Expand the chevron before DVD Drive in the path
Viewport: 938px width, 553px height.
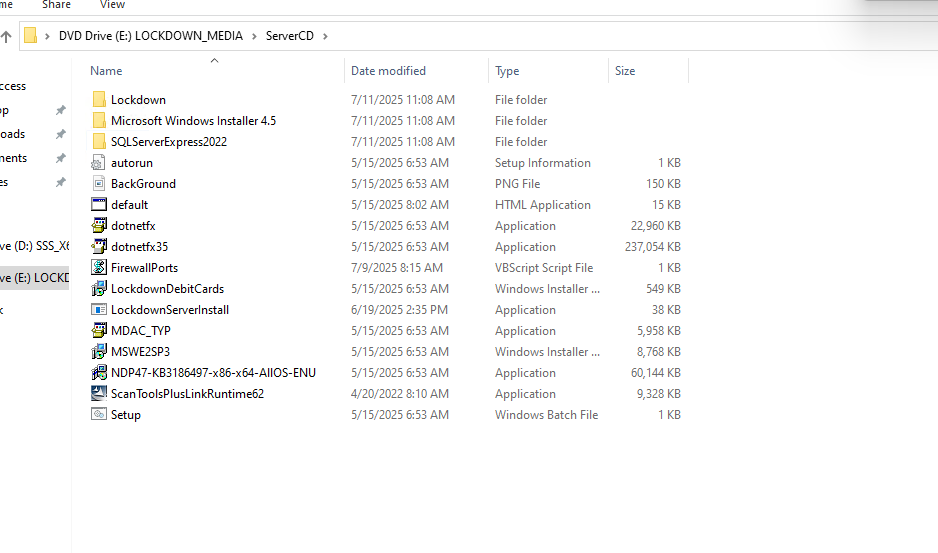[x=47, y=37]
